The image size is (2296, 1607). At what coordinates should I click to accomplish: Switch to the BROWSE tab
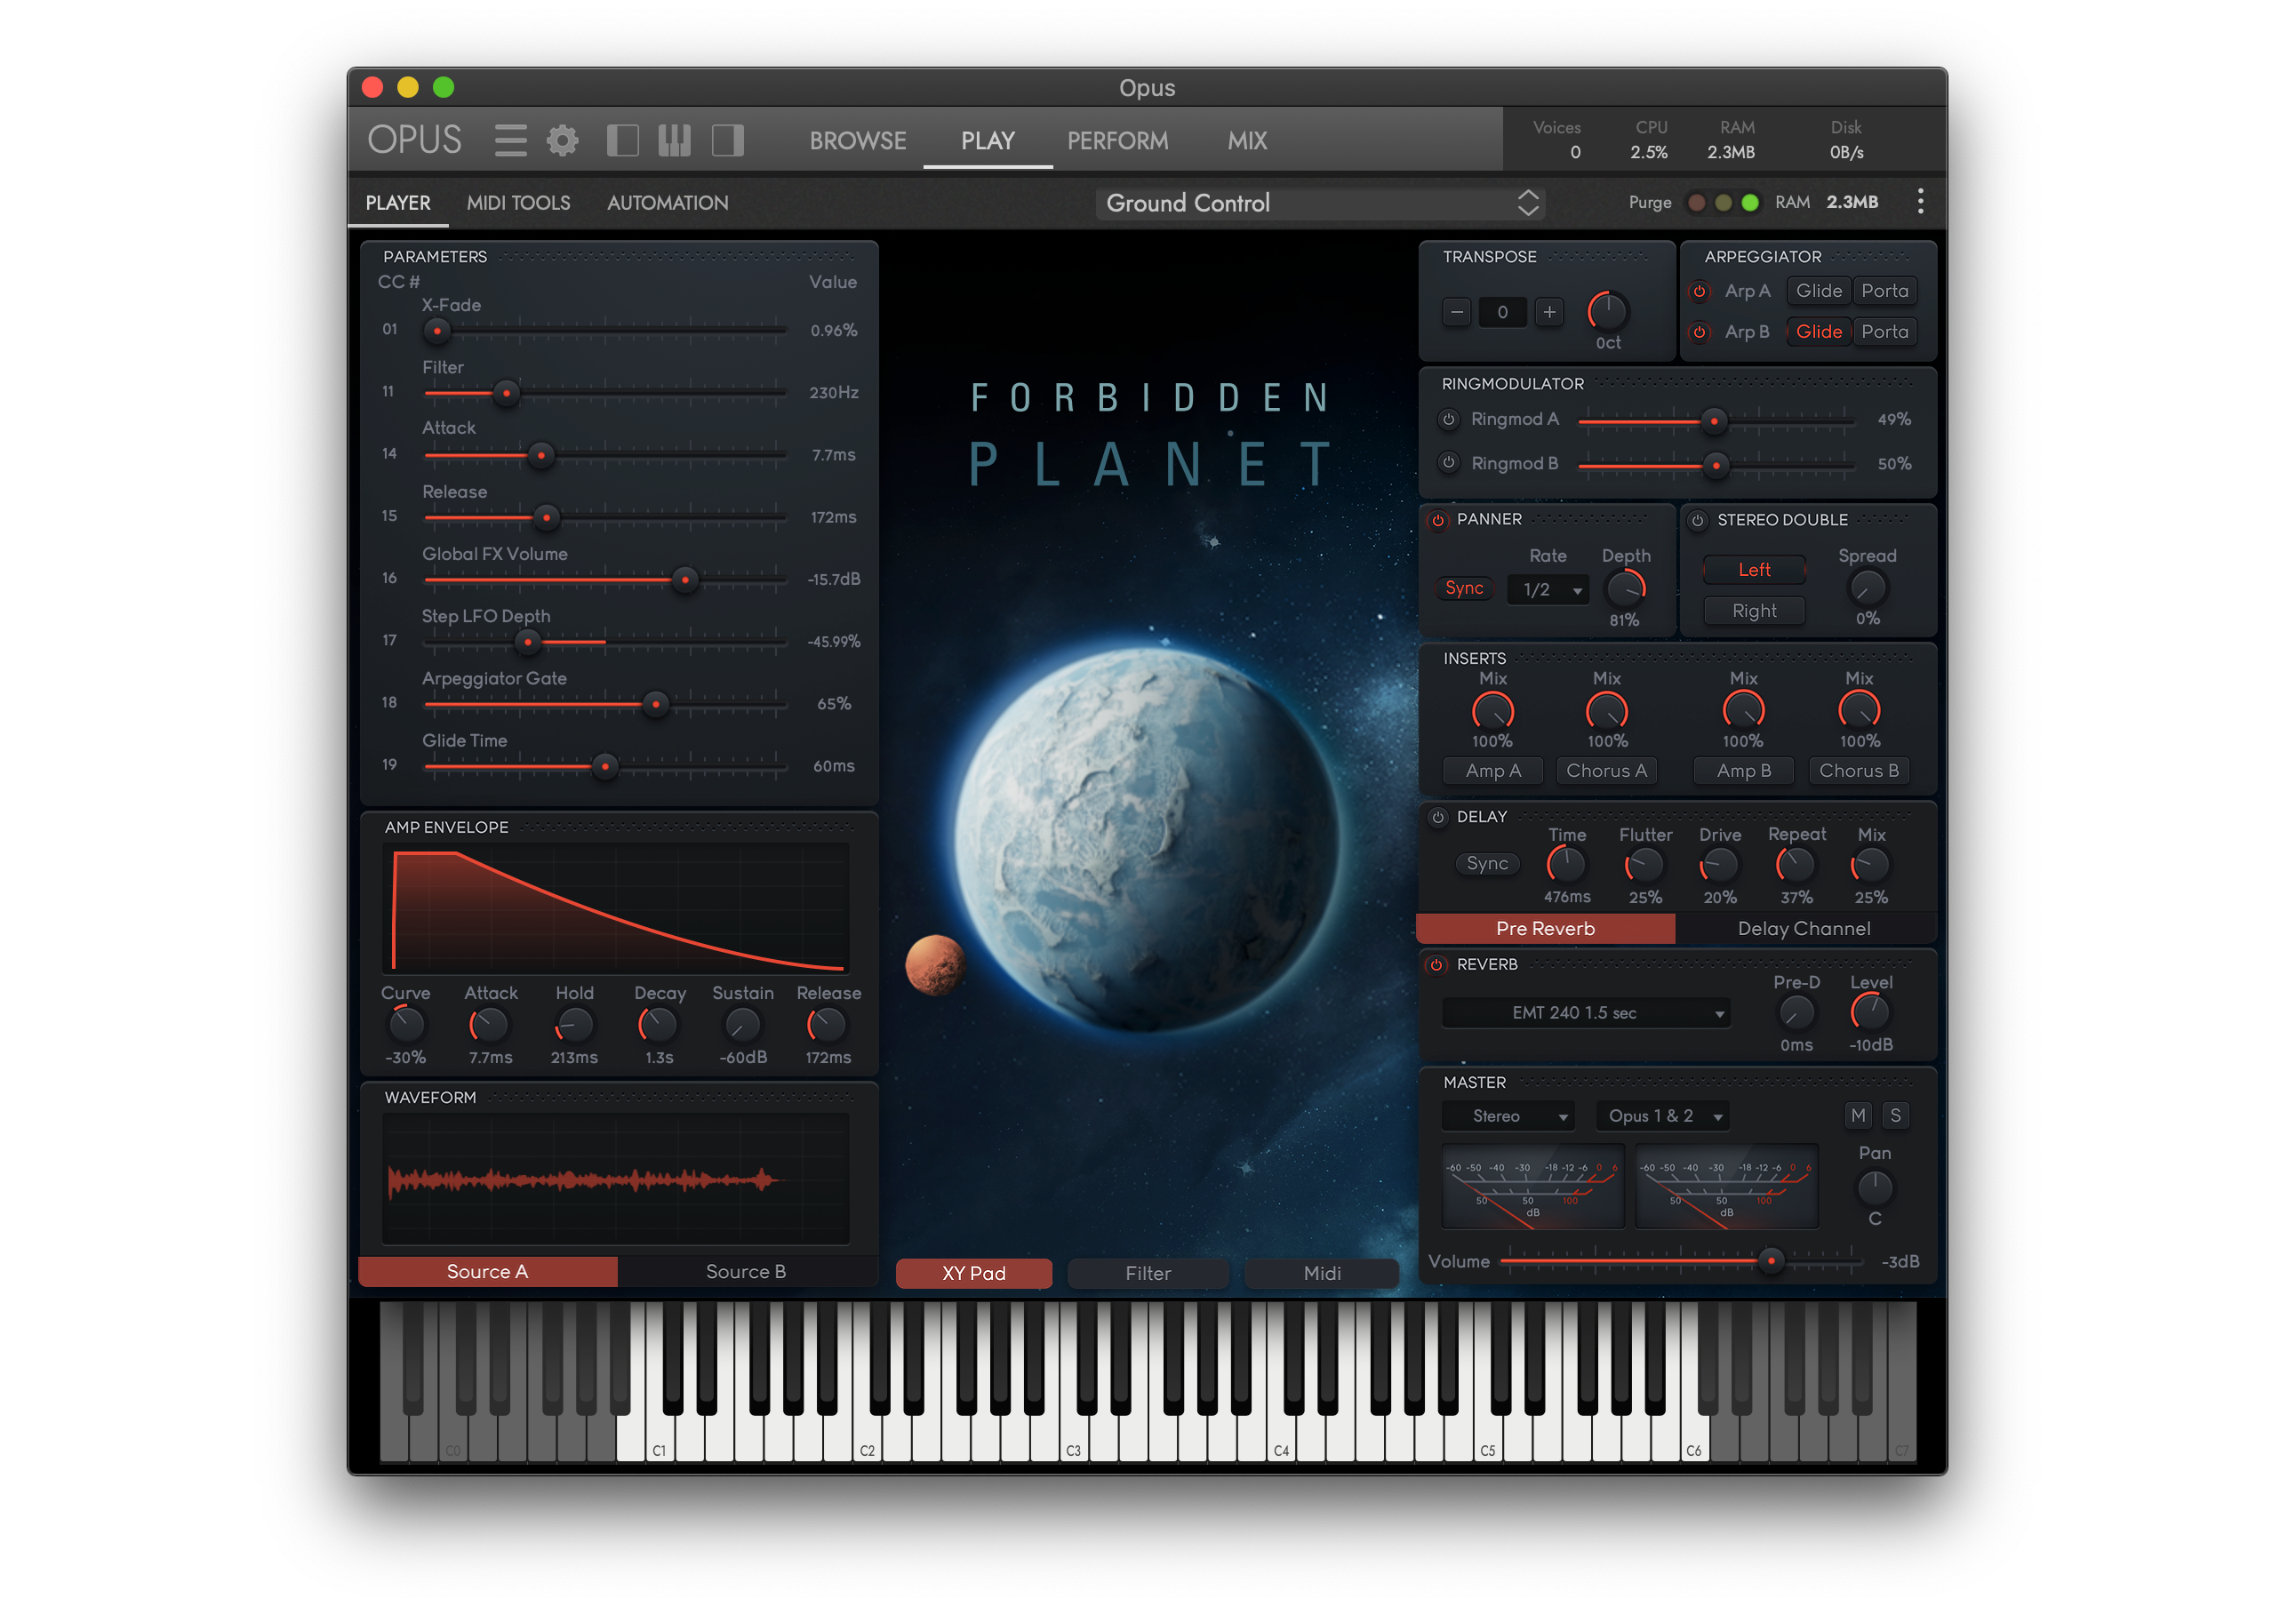[x=858, y=141]
